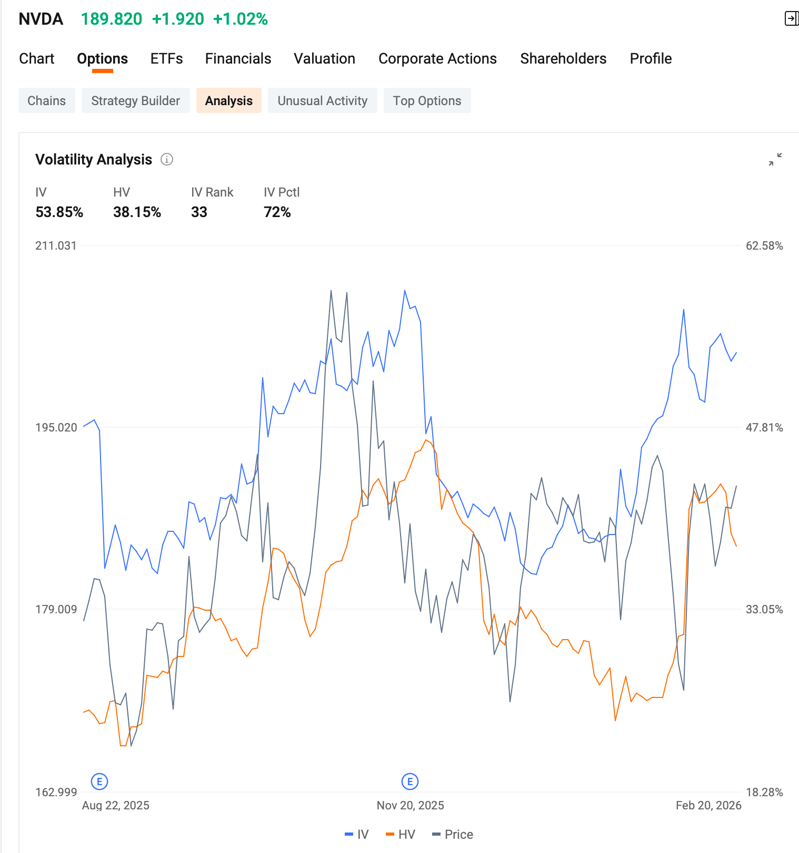Click the August earnings E marker
Image resolution: width=799 pixels, height=853 pixels.
pos(99,782)
